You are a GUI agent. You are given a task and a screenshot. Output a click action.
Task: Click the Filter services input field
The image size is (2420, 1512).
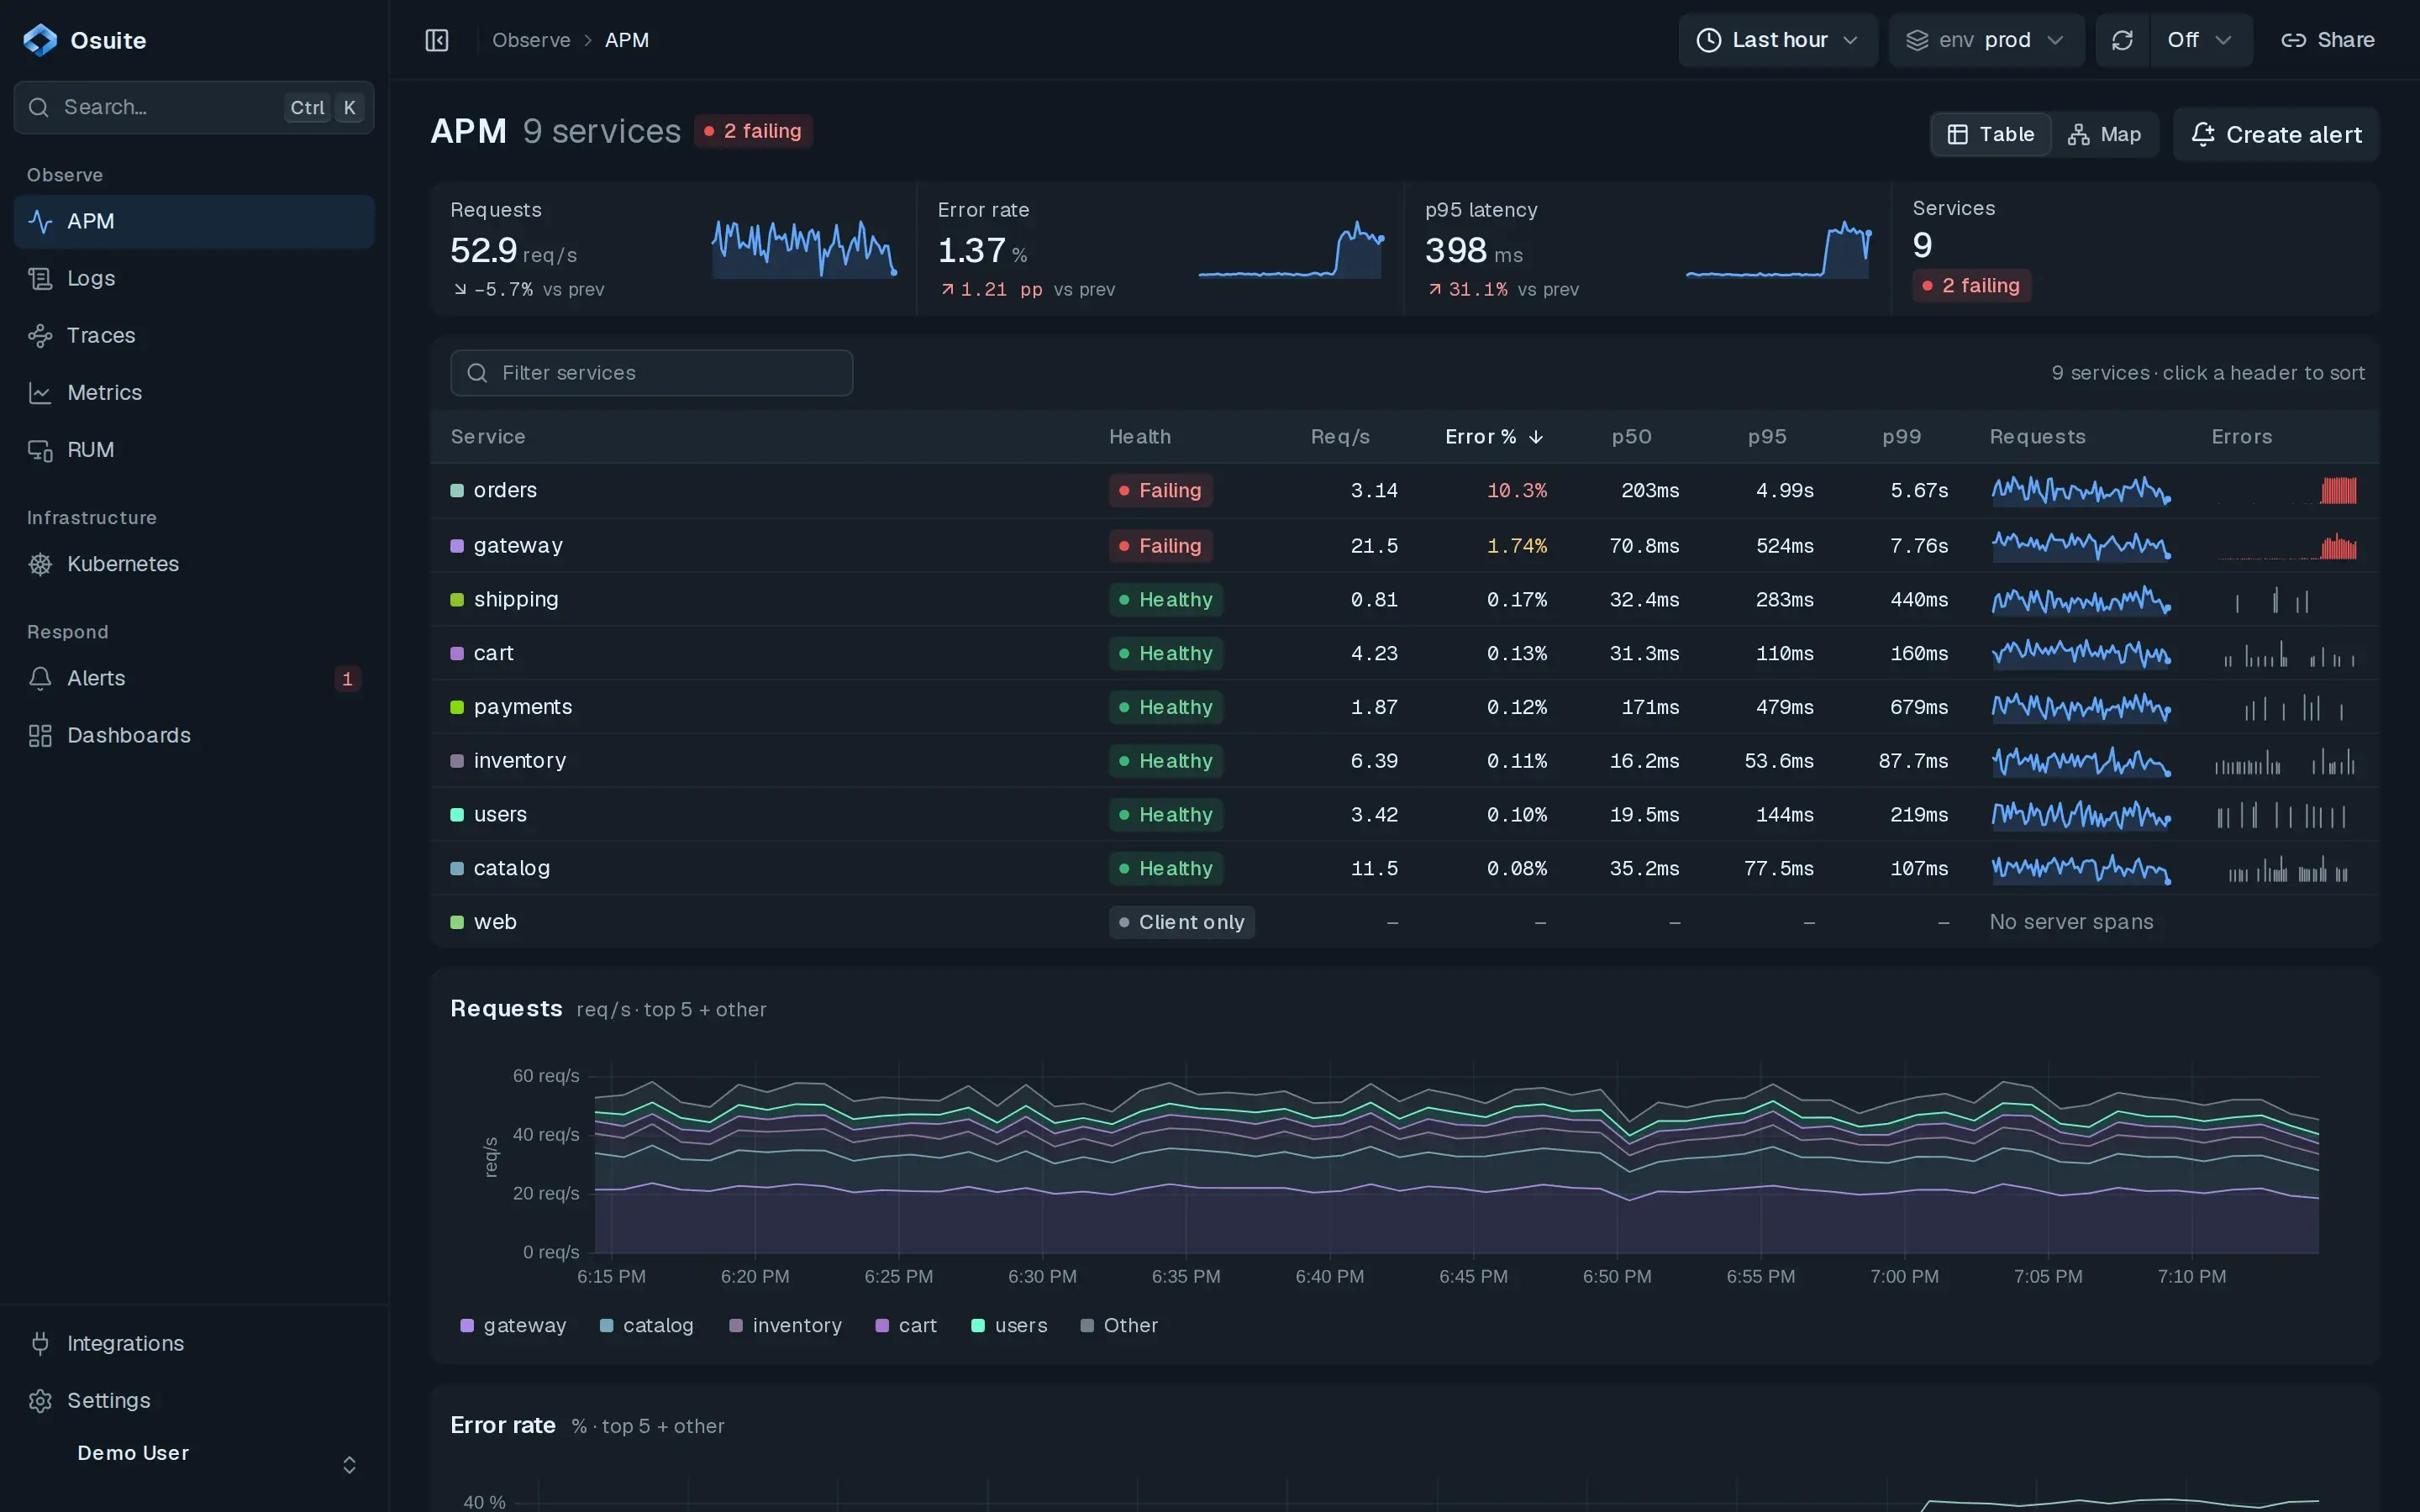click(651, 373)
